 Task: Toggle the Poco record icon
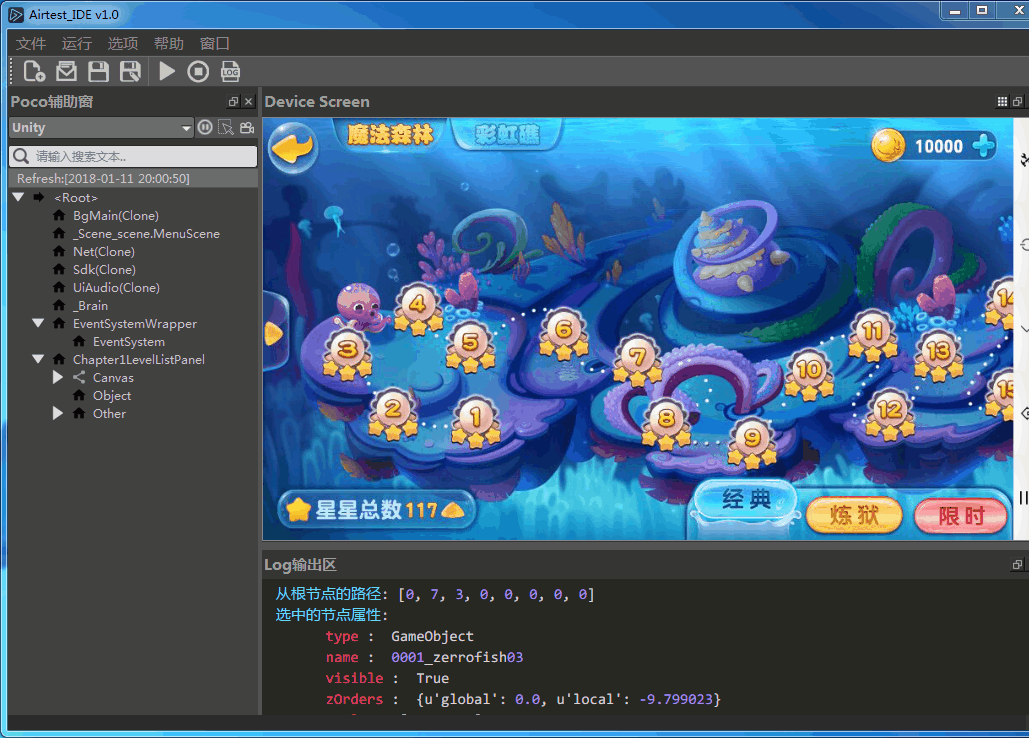(247, 127)
